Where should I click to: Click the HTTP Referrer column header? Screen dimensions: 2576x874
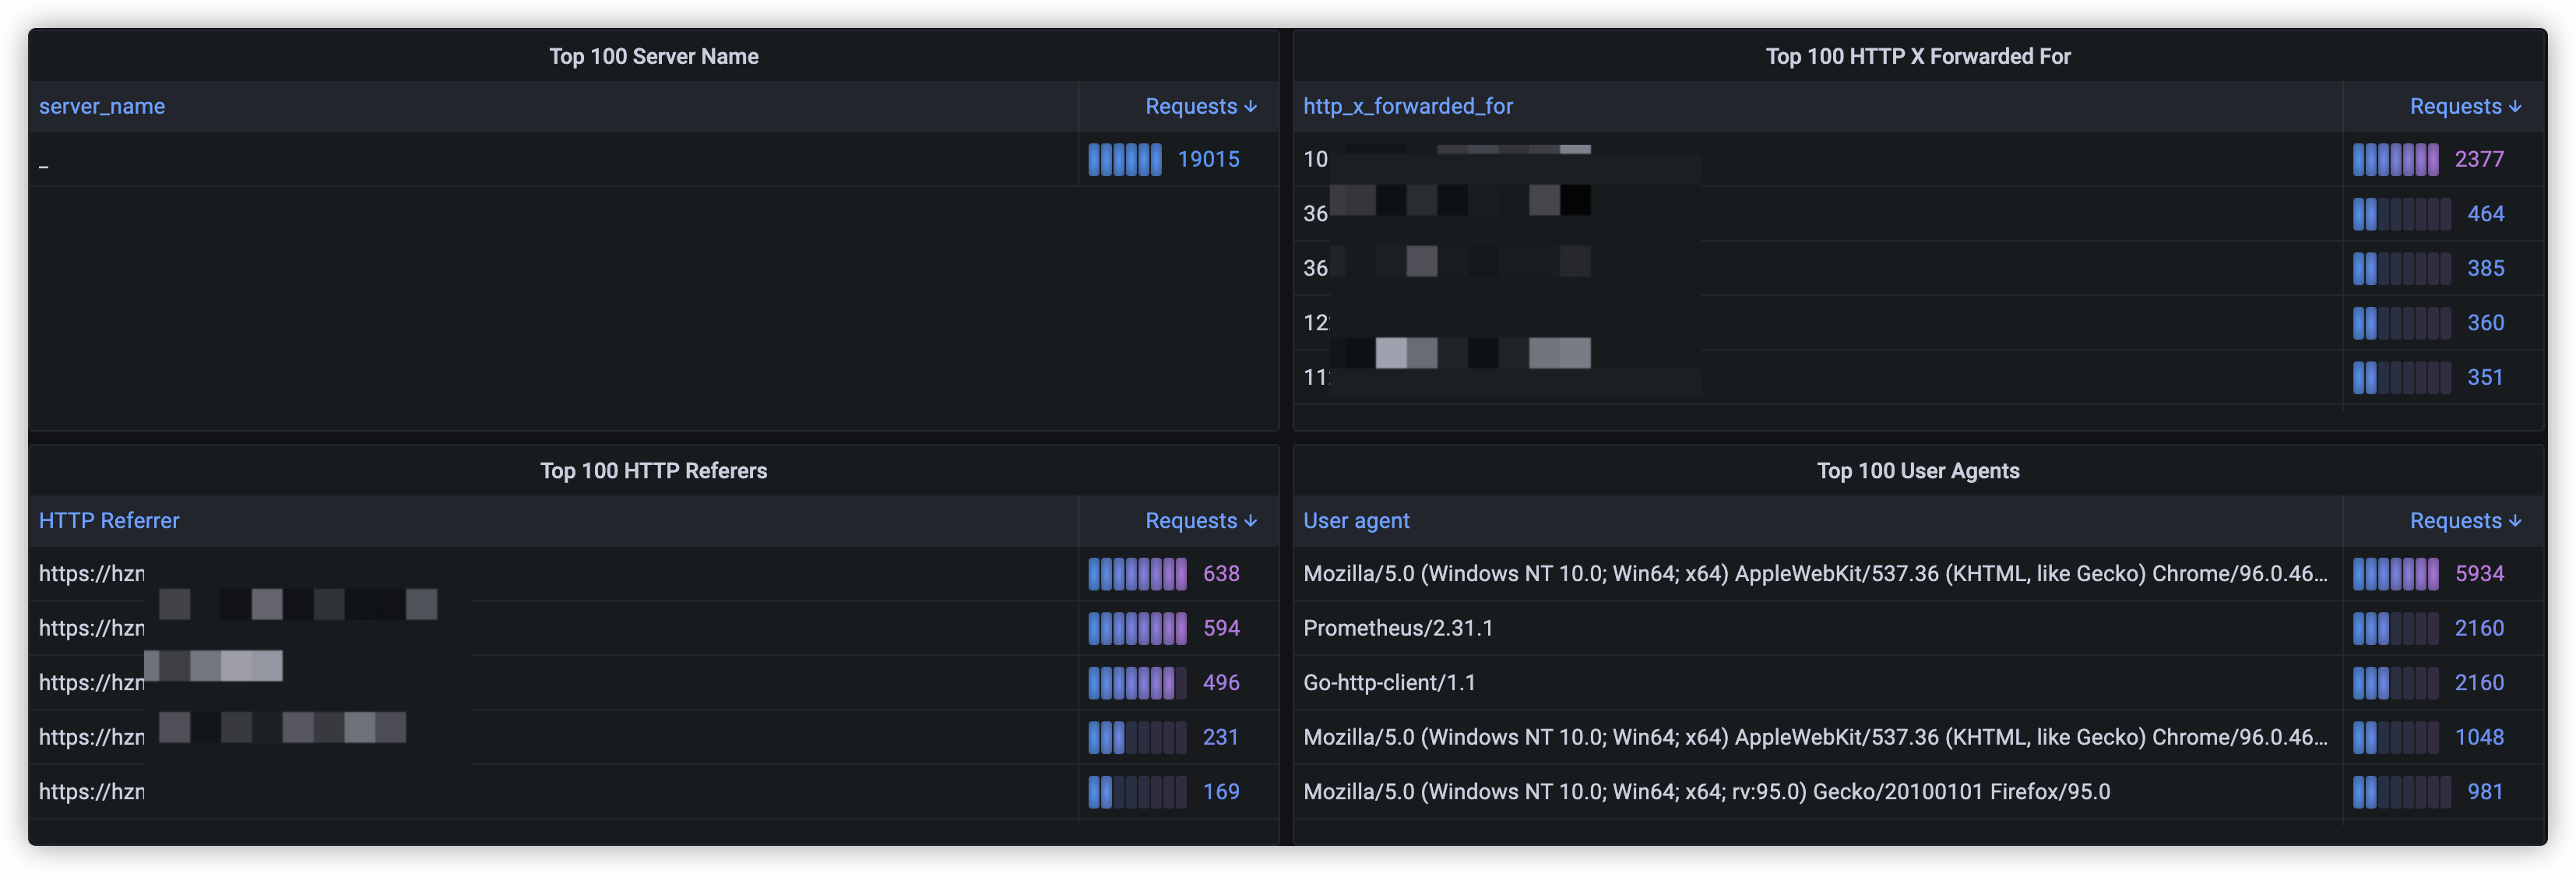point(109,521)
